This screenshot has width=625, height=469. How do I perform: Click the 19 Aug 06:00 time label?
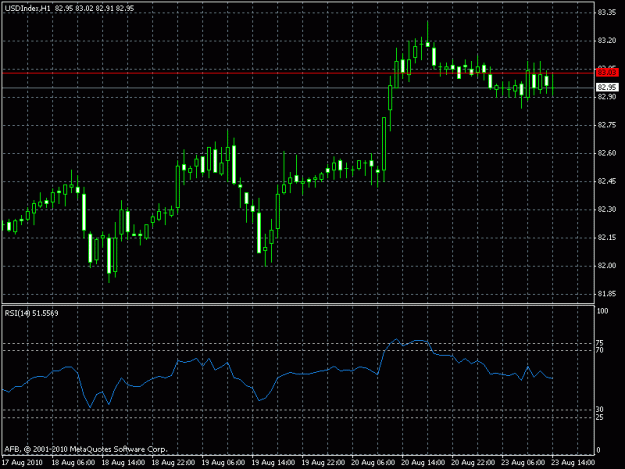(223, 463)
